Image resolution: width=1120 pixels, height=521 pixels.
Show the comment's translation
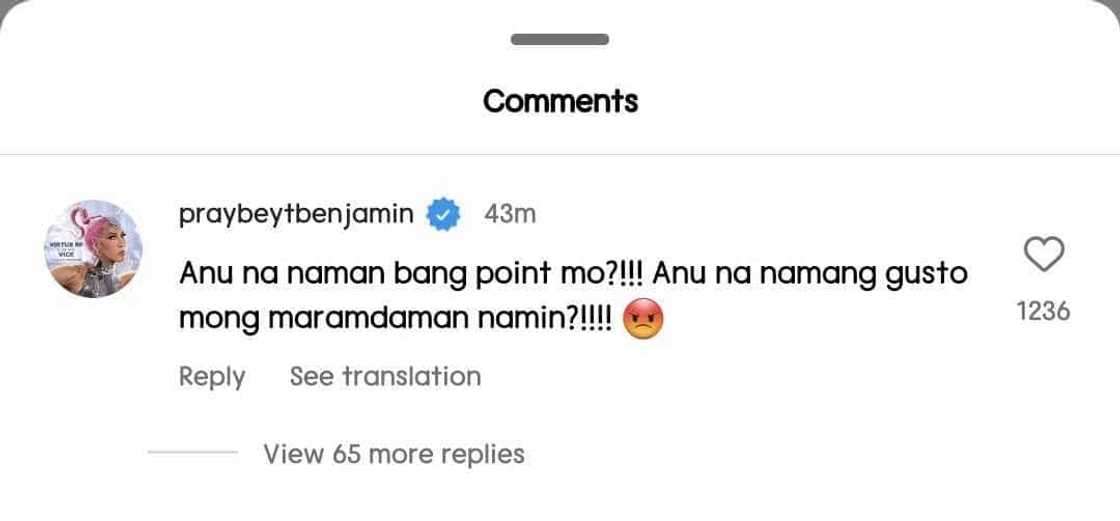click(385, 376)
